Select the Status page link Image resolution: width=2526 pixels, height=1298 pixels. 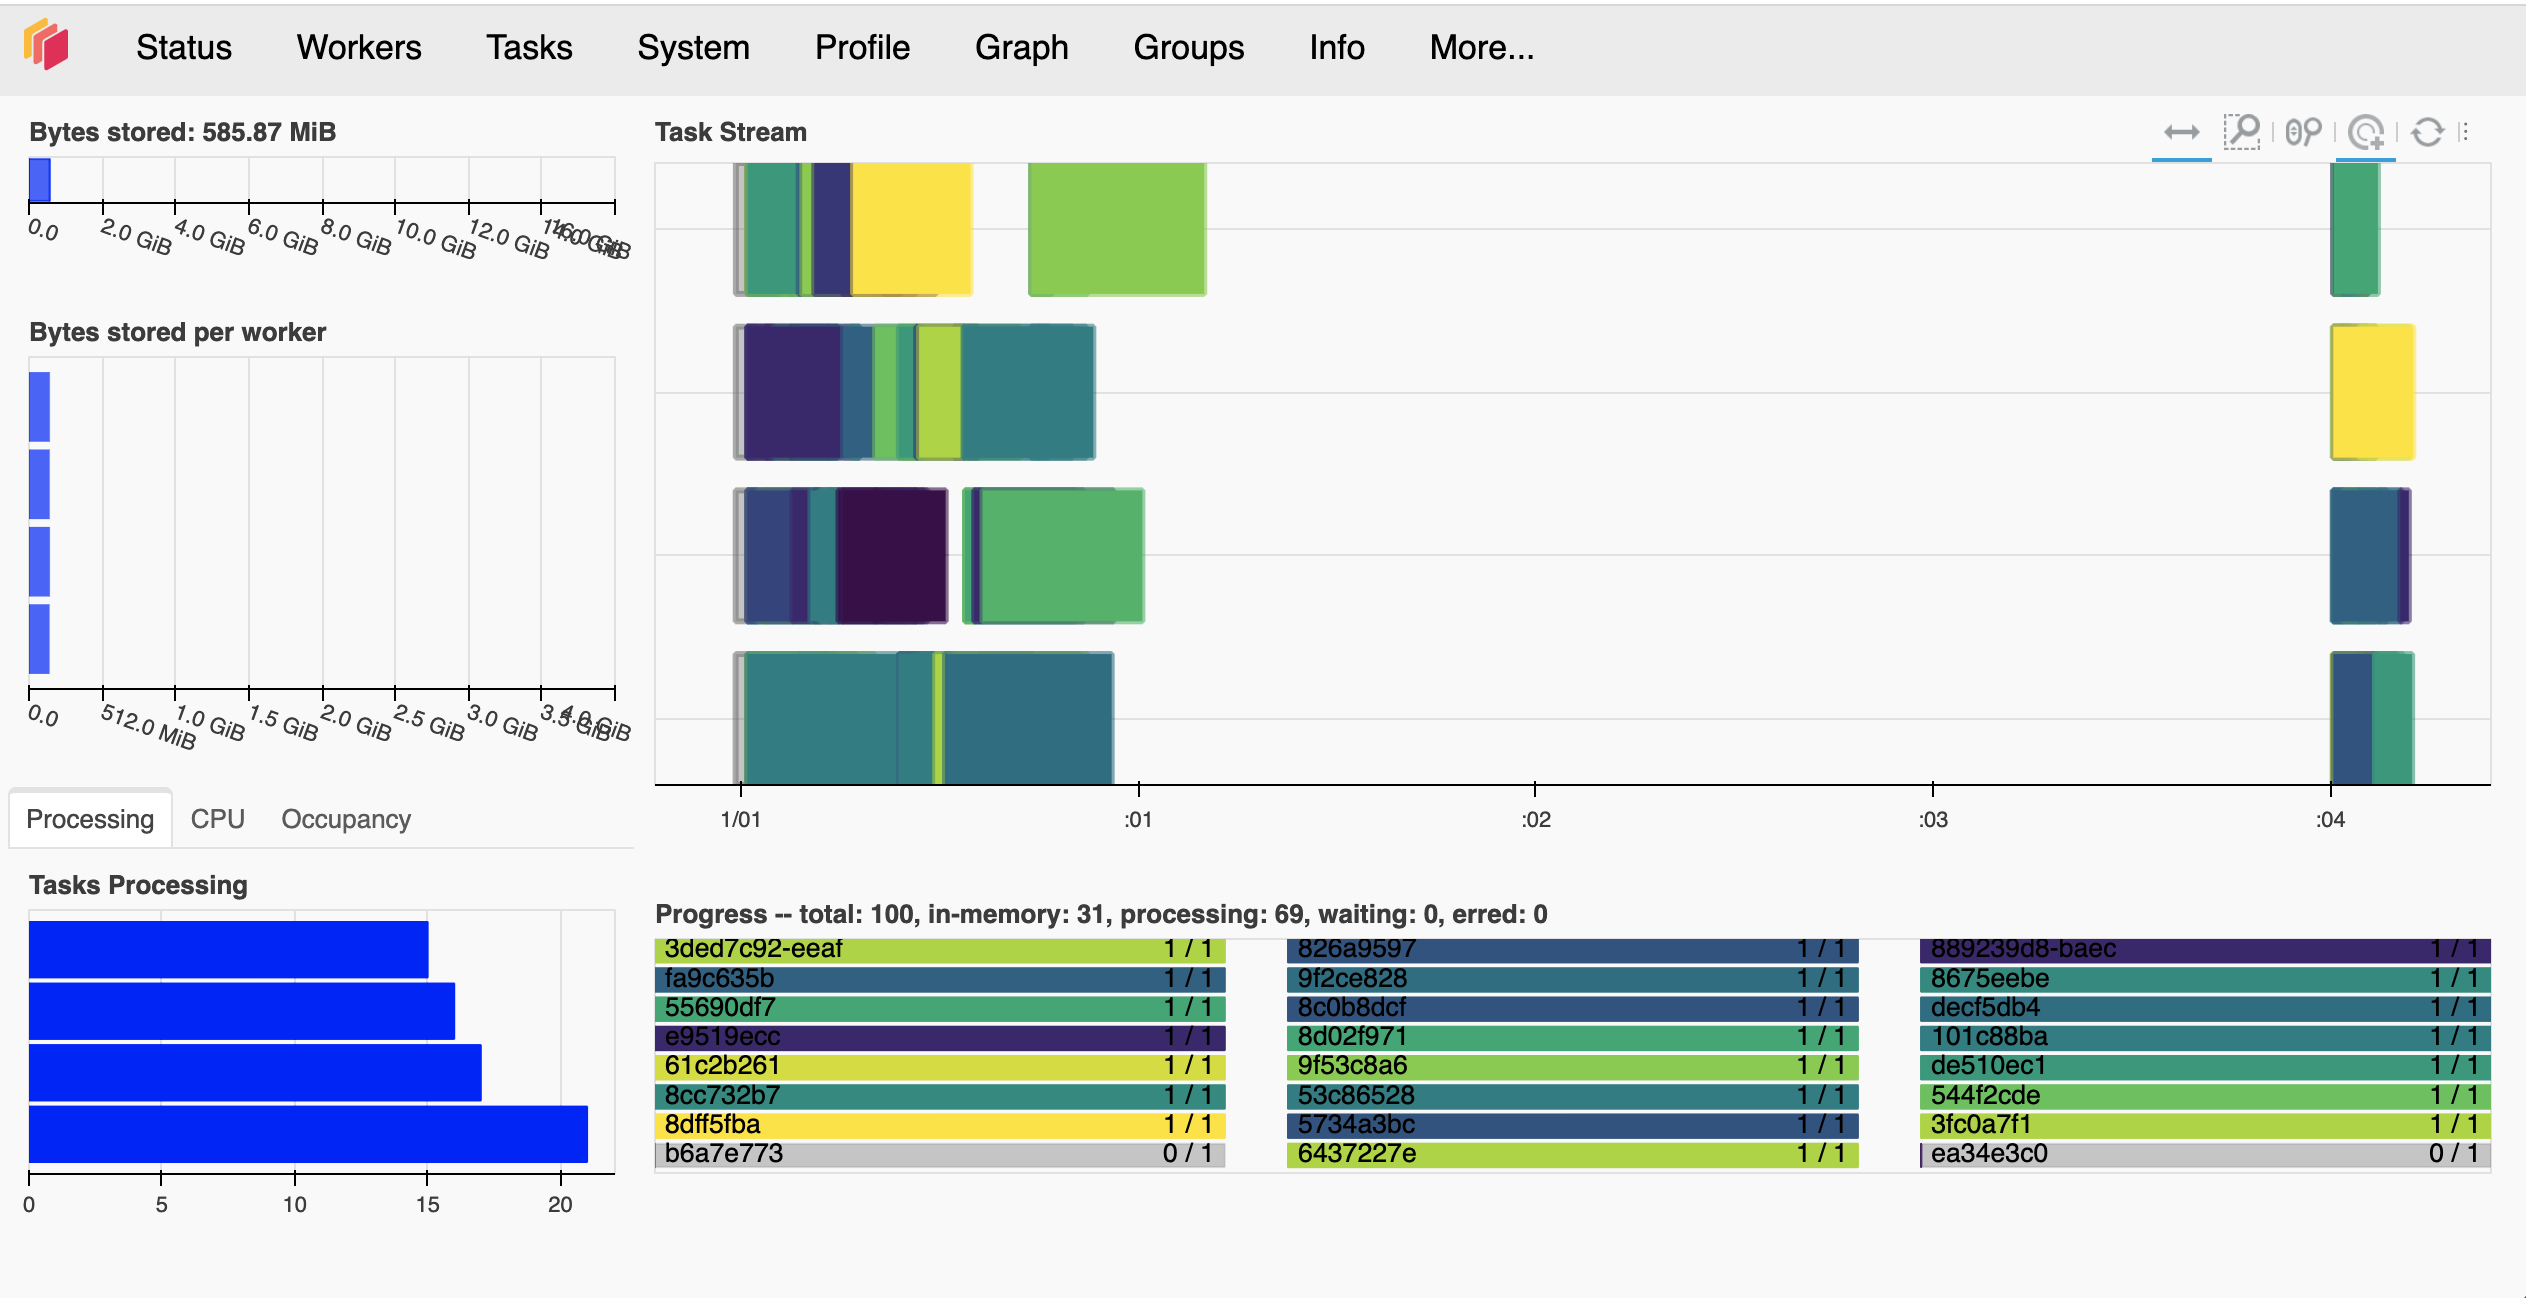click(x=183, y=47)
